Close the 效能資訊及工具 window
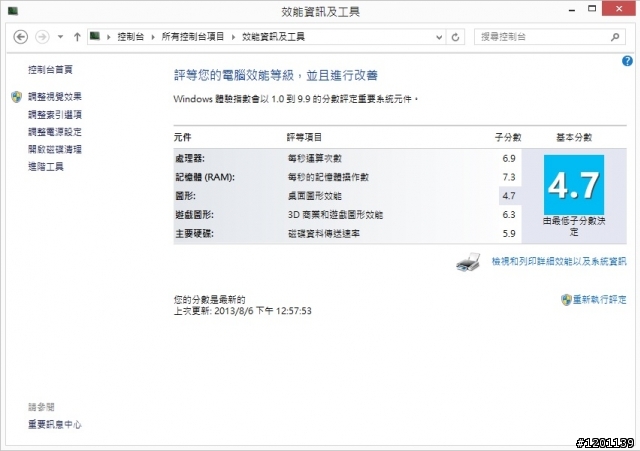Viewport: 640px width, 451px height. coord(619,9)
